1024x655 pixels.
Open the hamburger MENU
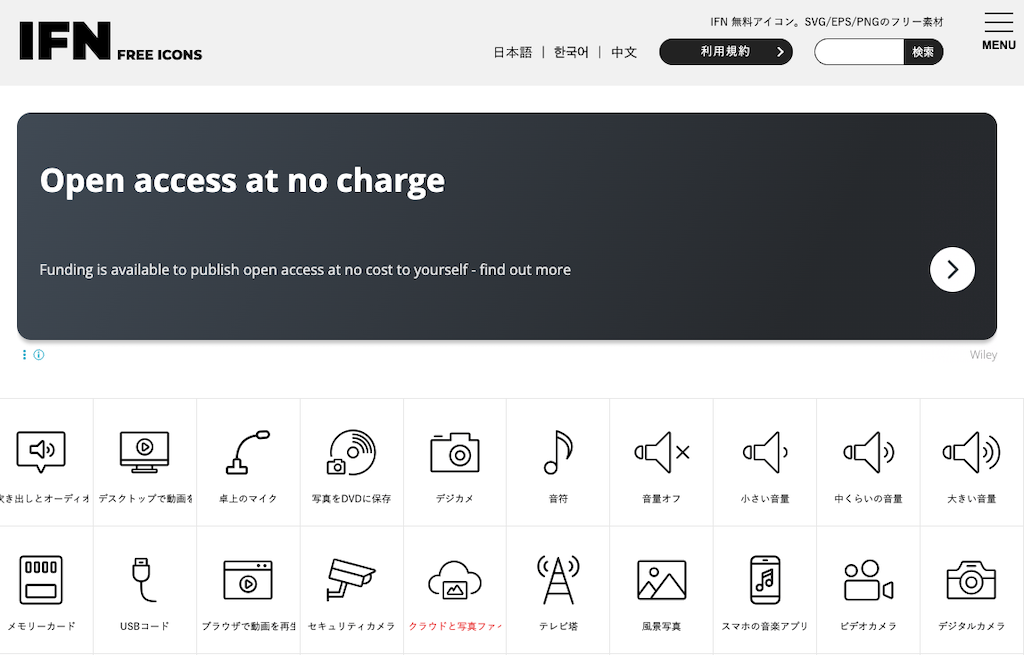(998, 31)
